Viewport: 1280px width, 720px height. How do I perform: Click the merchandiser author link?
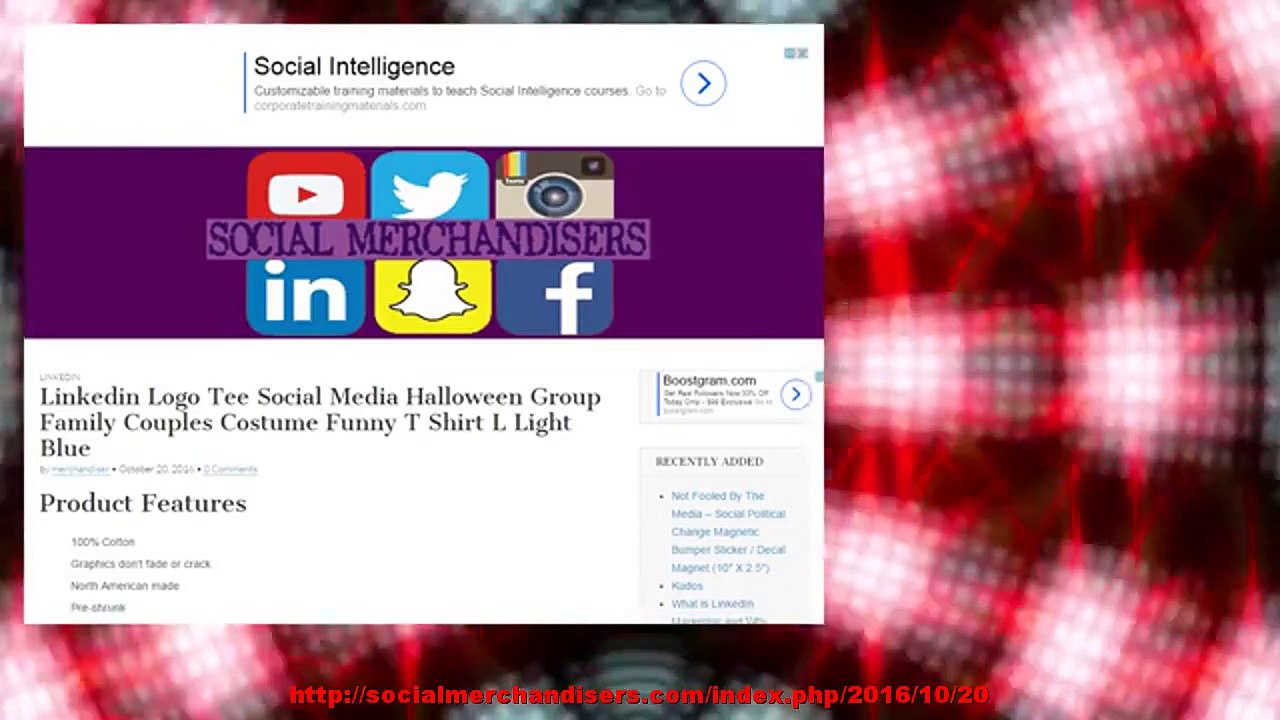[x=80, y=469]
